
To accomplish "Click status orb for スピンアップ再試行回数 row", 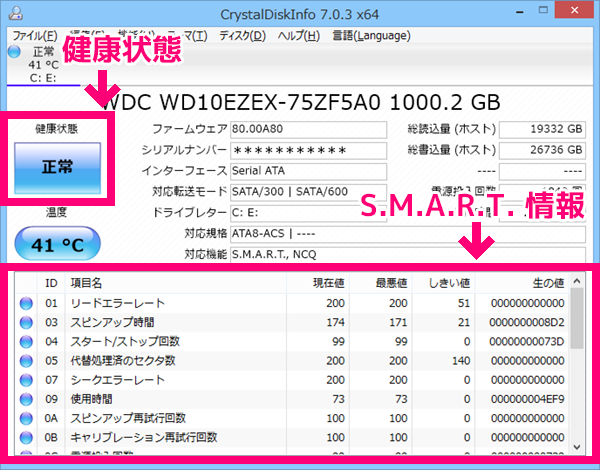I will point(26,418).
